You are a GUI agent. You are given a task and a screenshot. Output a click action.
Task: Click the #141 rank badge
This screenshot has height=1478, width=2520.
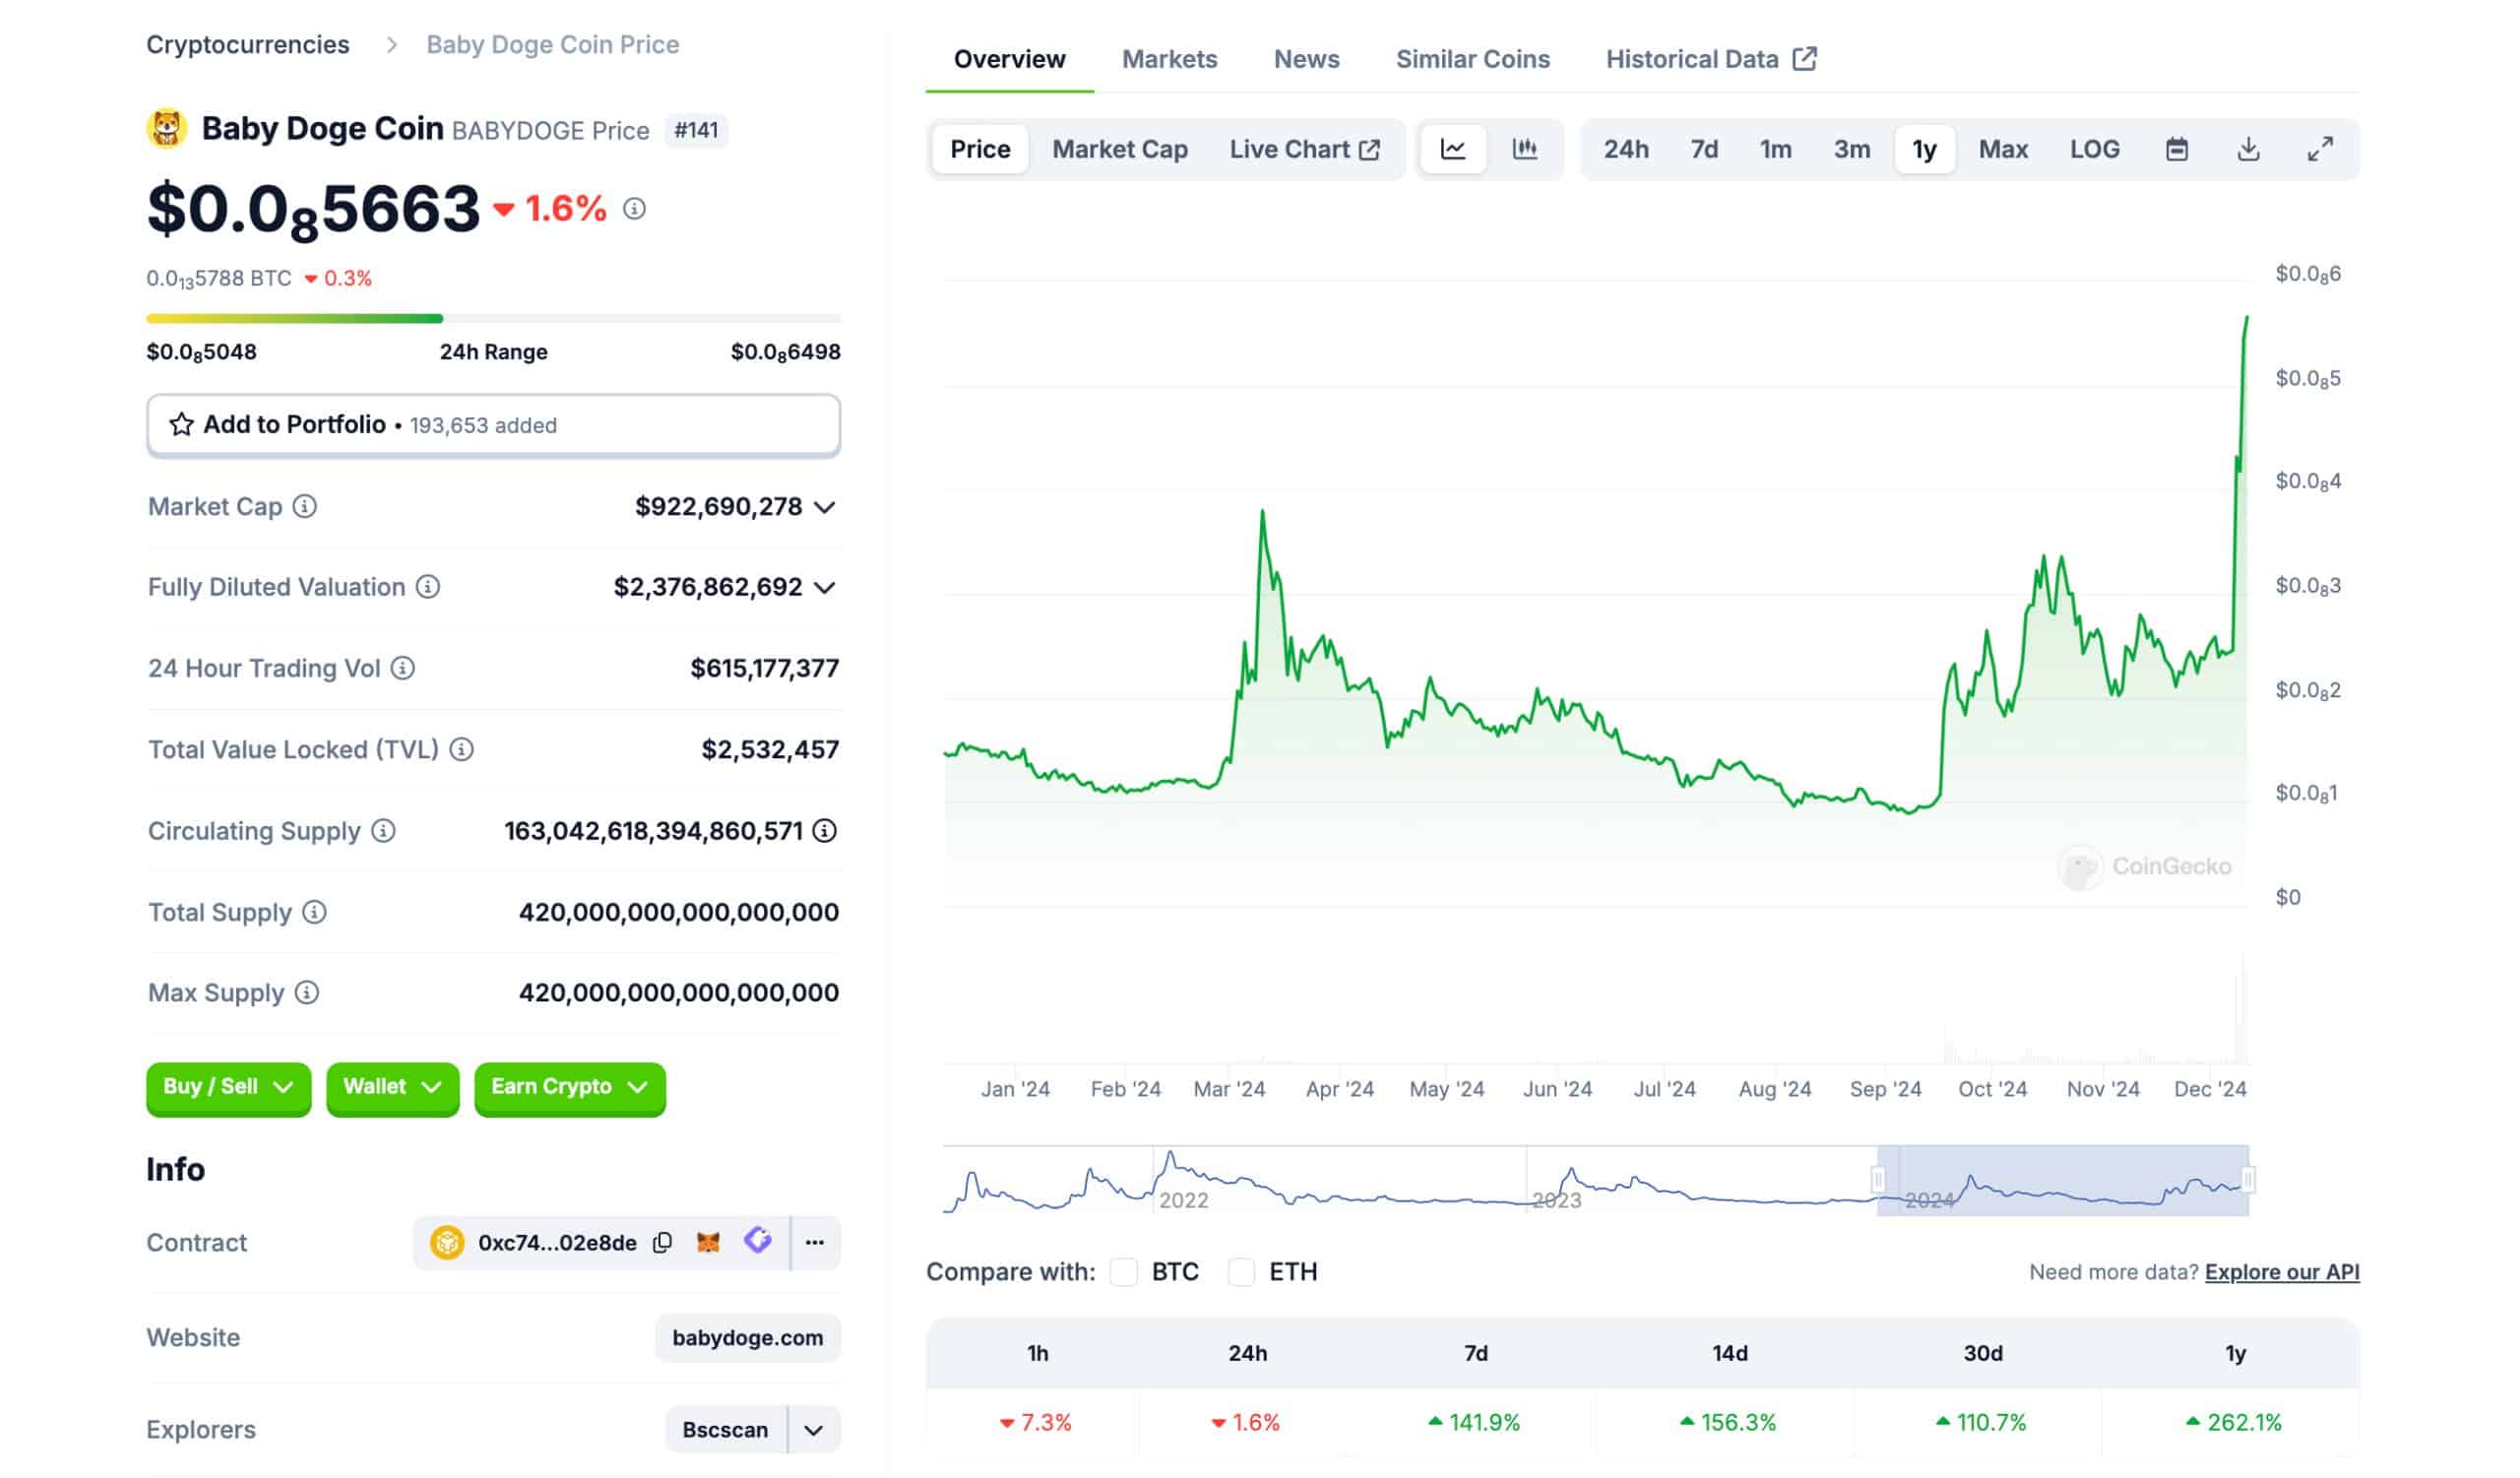pyautogui.click(x=696, y=130)
